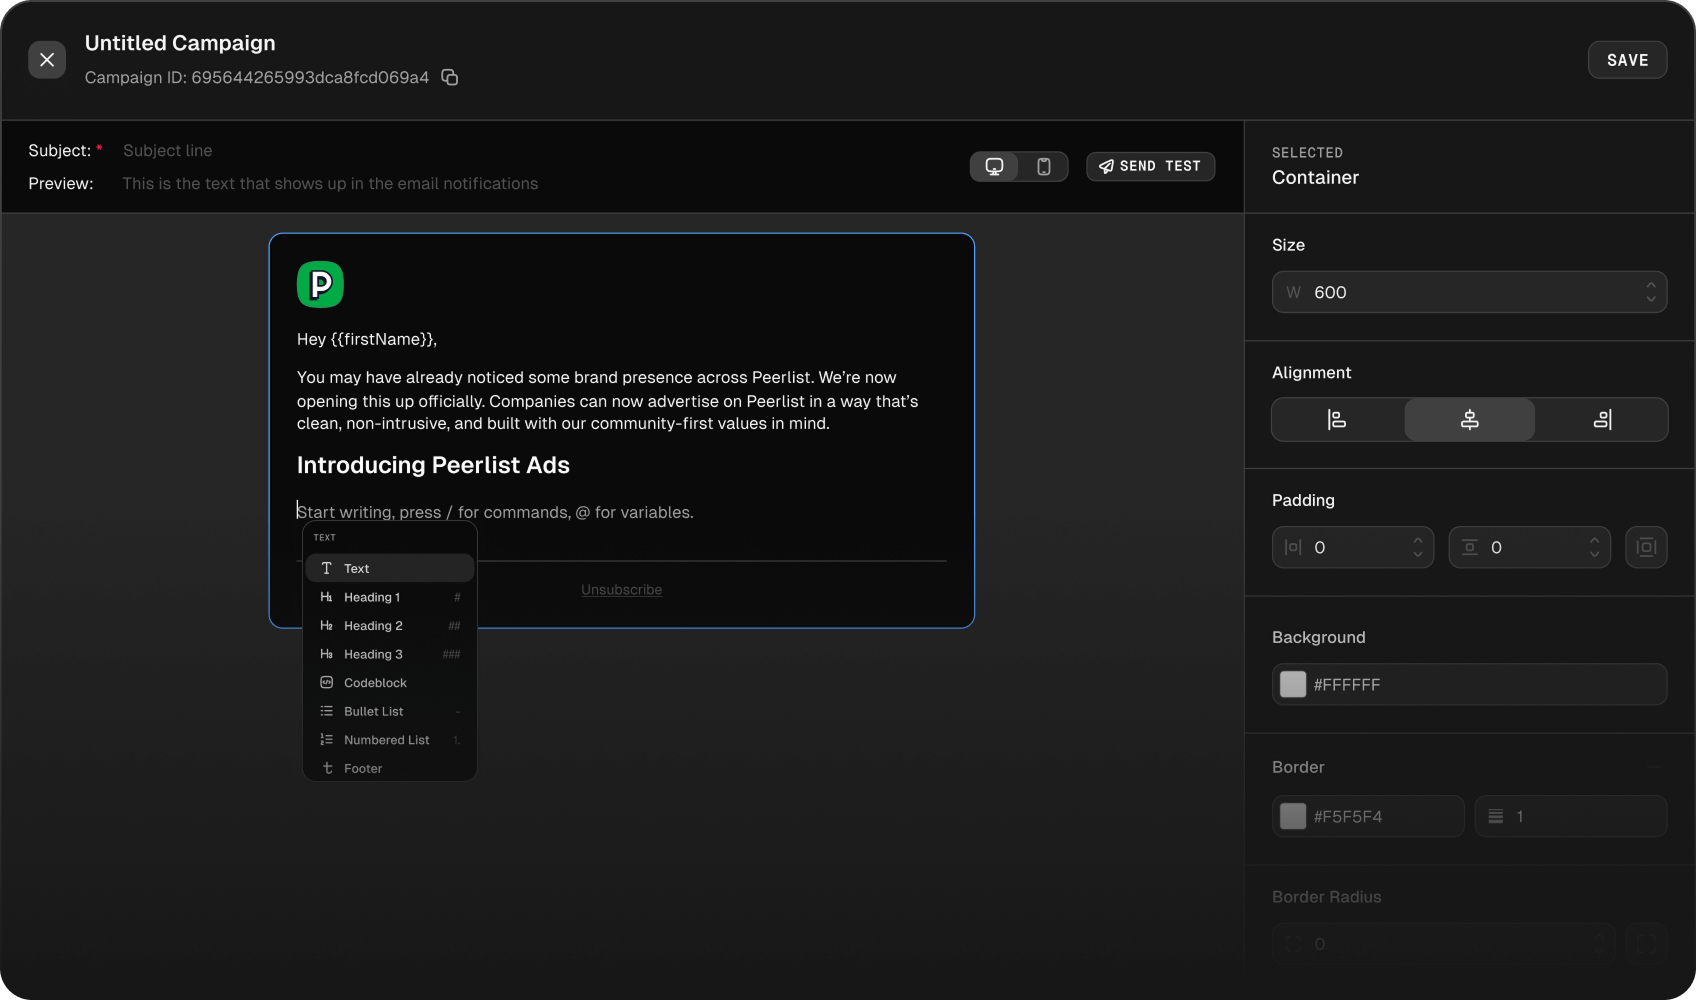Switch to mobile preview mode

click(x=1043, y=167)
